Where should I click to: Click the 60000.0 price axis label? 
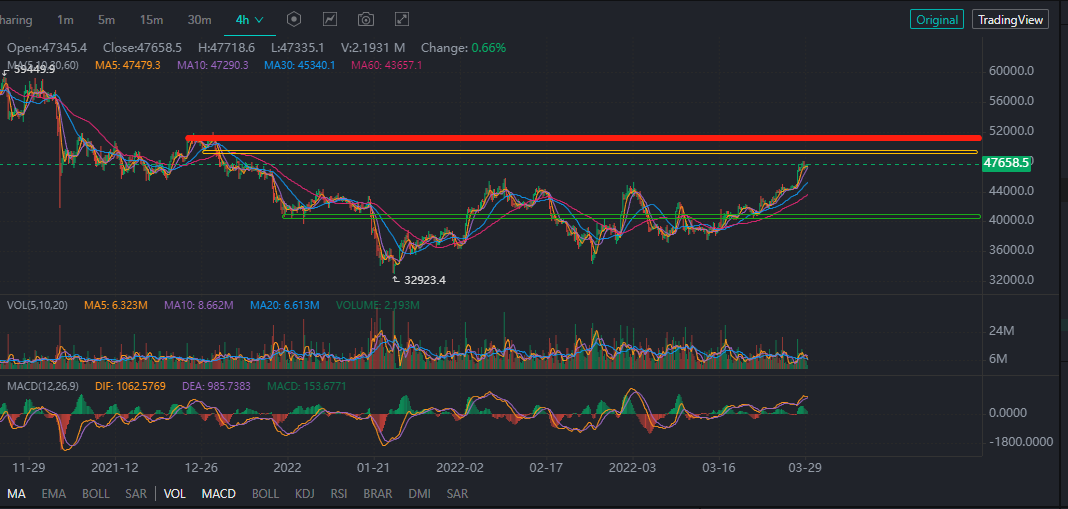tap(1011, 71)
